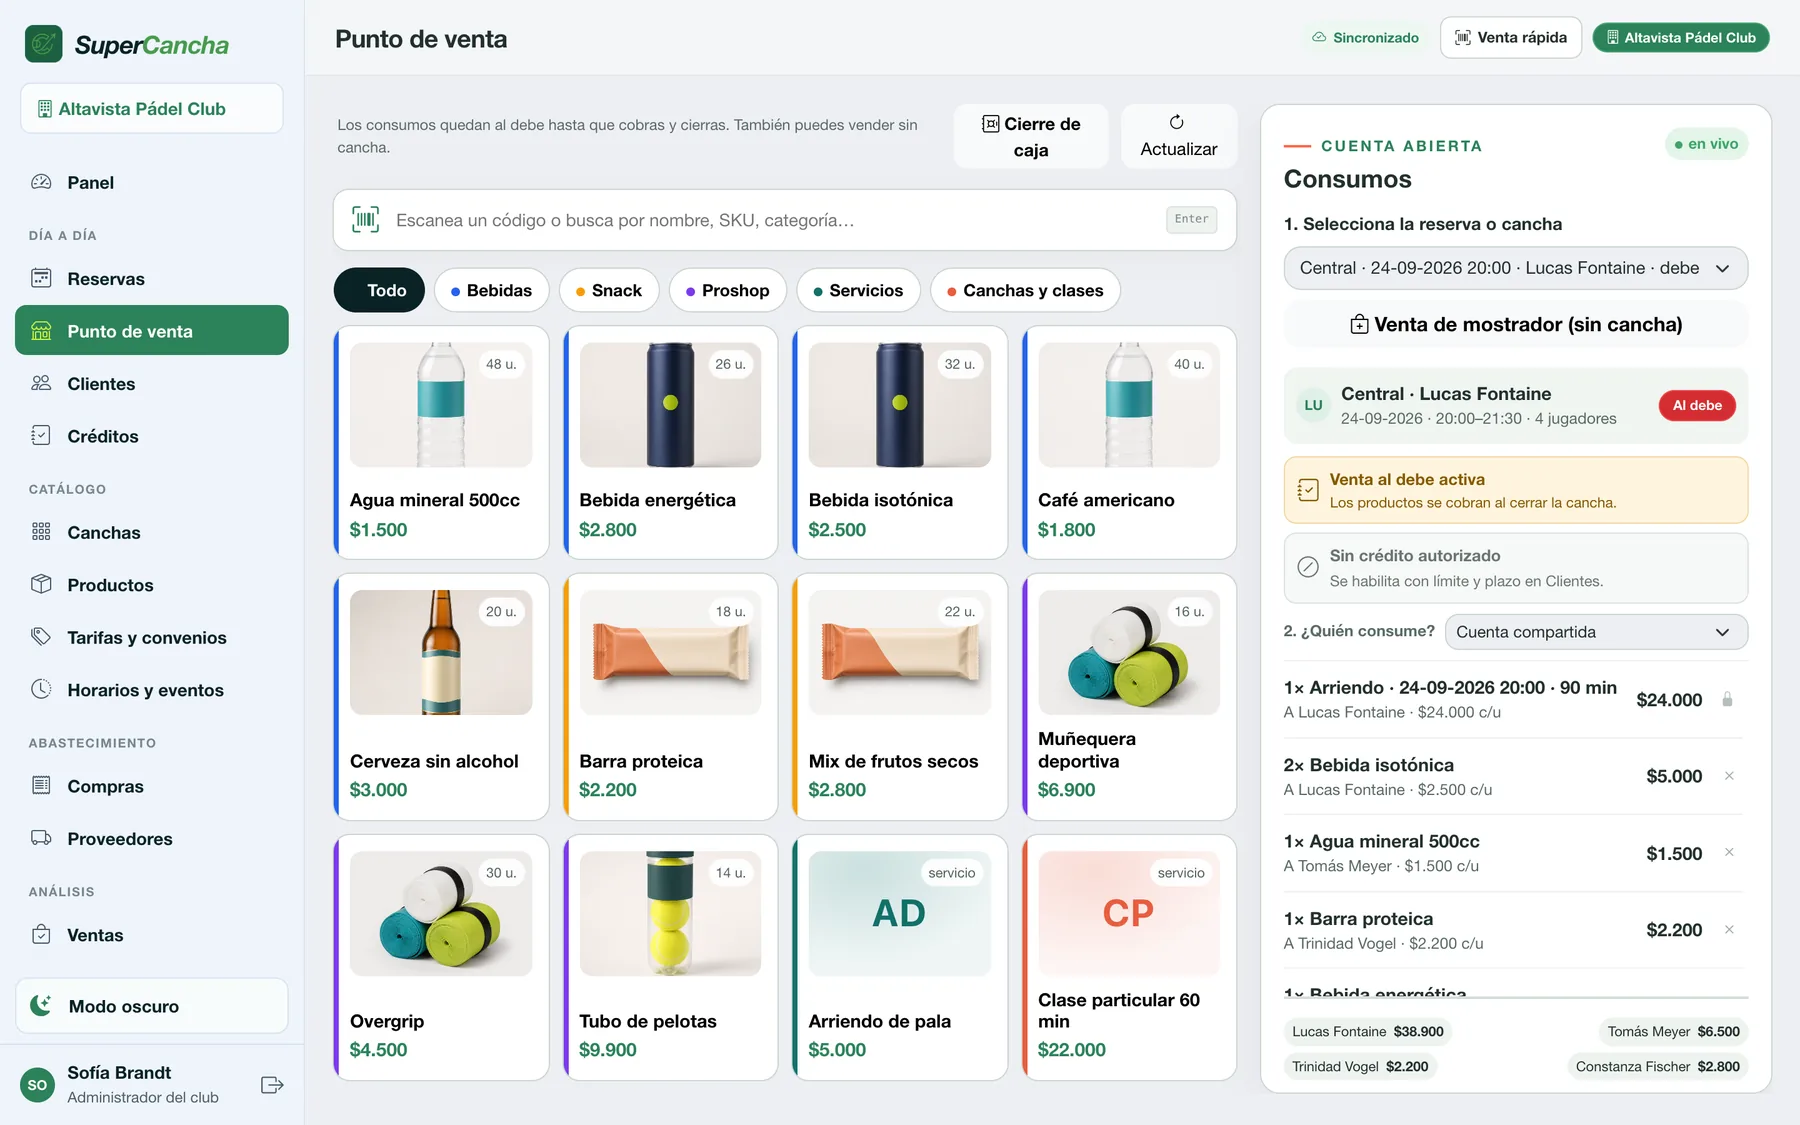Image resolution: width=1800 pixels, height=1125 pixels.
Task: Click the Compras list icon
Action: point(41,786)
